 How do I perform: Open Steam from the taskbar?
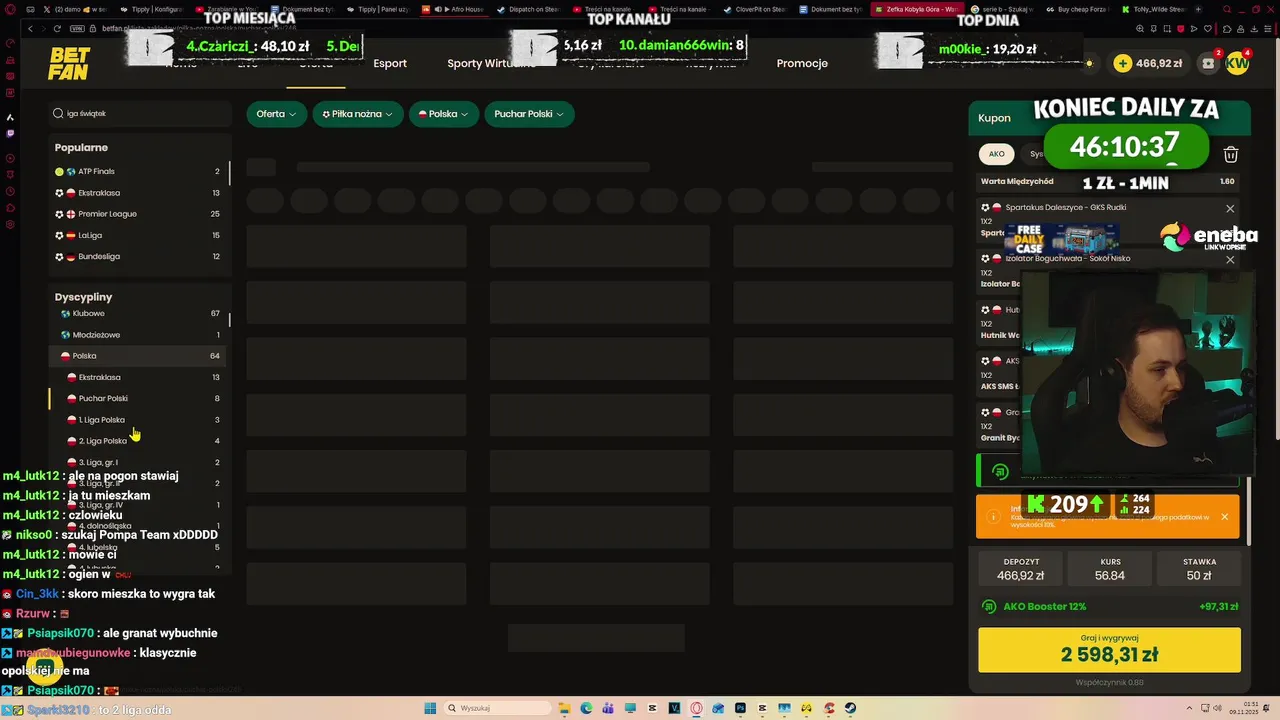850,708
